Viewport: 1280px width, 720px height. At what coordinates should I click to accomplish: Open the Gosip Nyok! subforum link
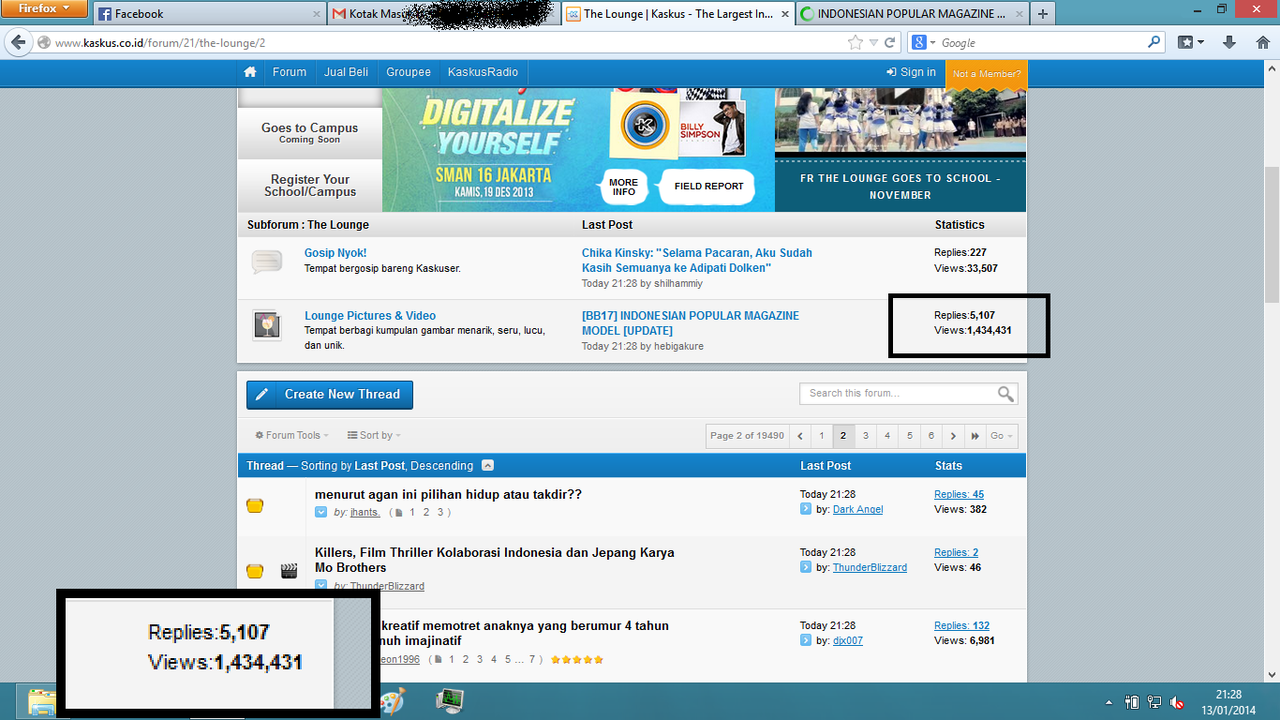coord(335,253)
